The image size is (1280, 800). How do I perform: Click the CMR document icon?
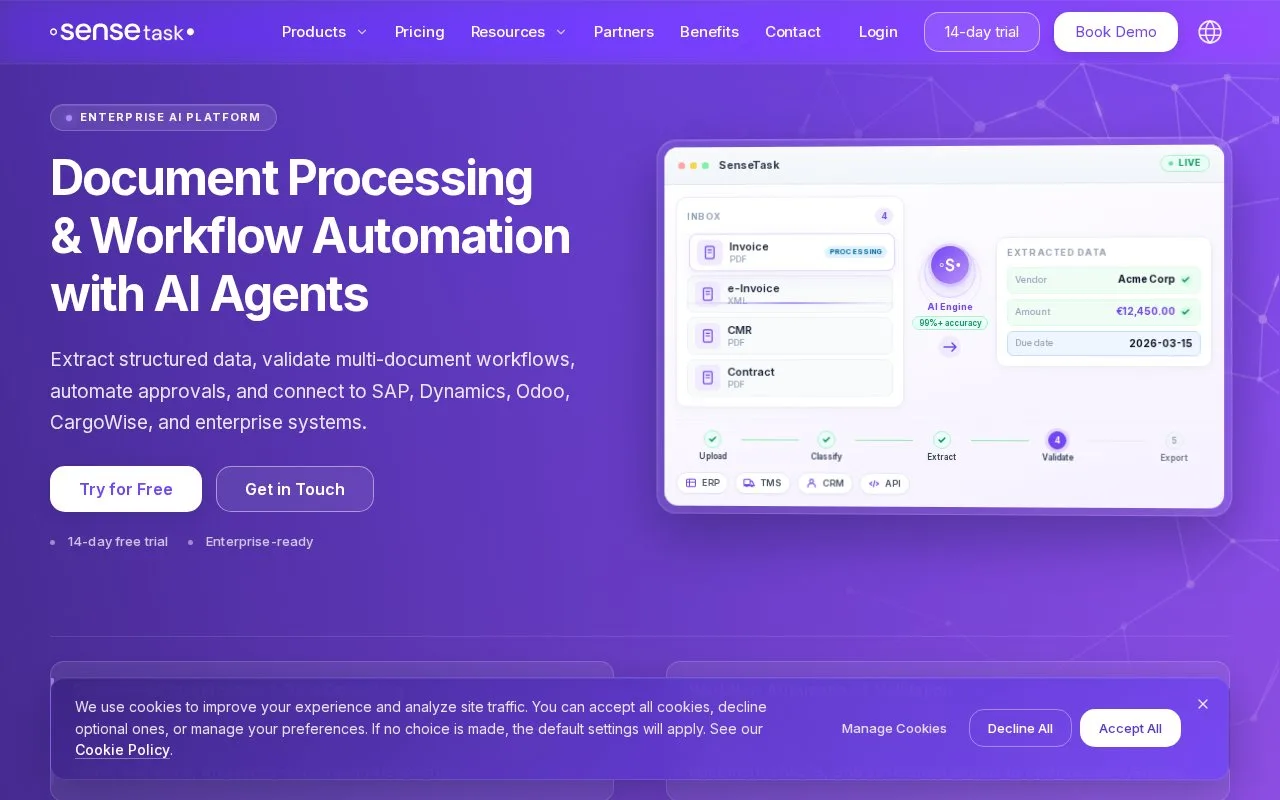(708, 336)
